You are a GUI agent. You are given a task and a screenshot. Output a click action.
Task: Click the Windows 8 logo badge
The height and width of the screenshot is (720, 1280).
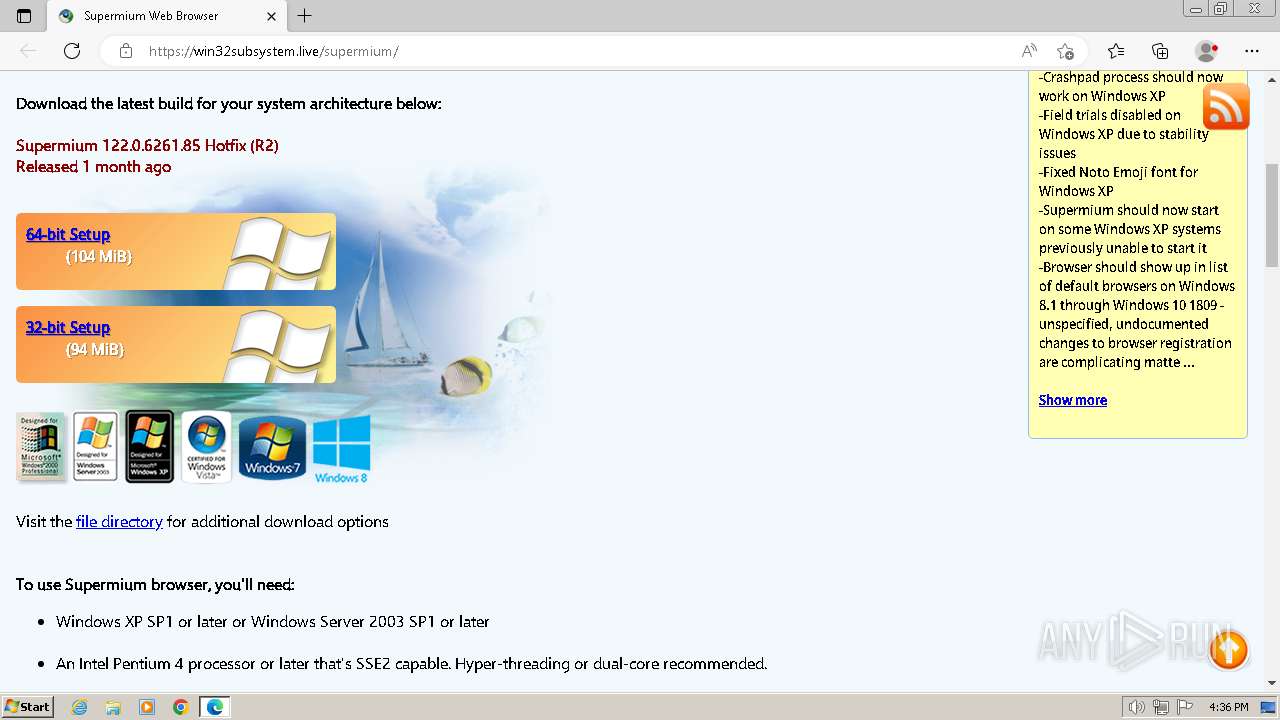pos(341,450)
